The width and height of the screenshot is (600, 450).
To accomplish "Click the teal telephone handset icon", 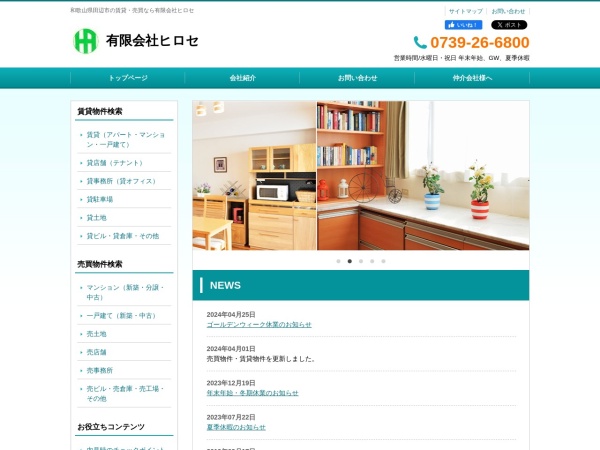I will [x=420, y=42].
